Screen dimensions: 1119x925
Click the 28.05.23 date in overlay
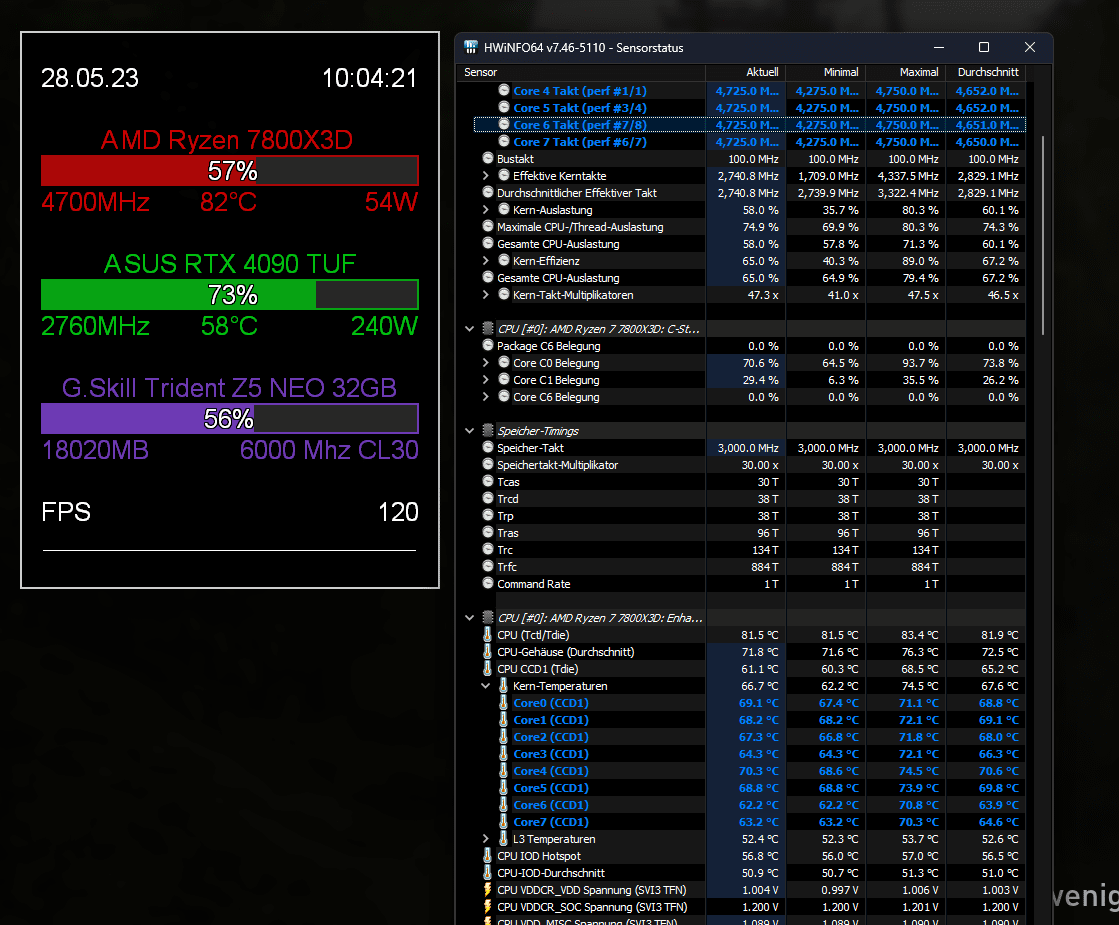[x=90, y=78]
